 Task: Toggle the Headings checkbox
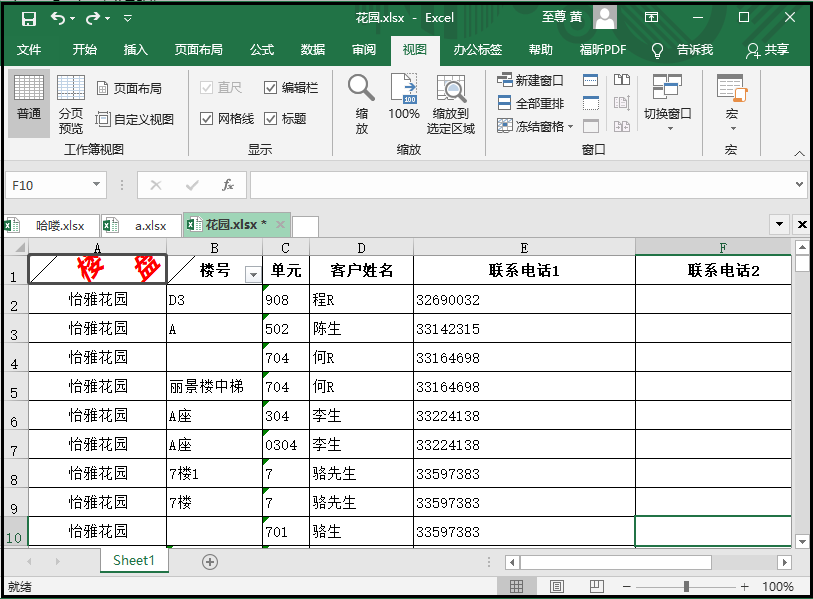[x=271, y=118]
